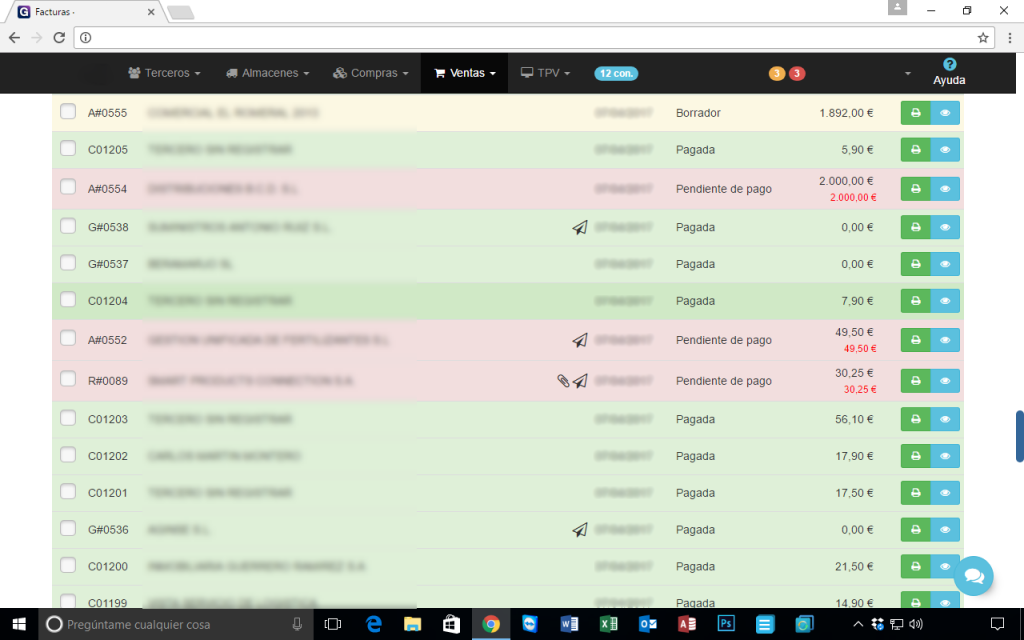Open Excel from the Windows taskbar
The image size is (1024, 640).
point(607,624)
